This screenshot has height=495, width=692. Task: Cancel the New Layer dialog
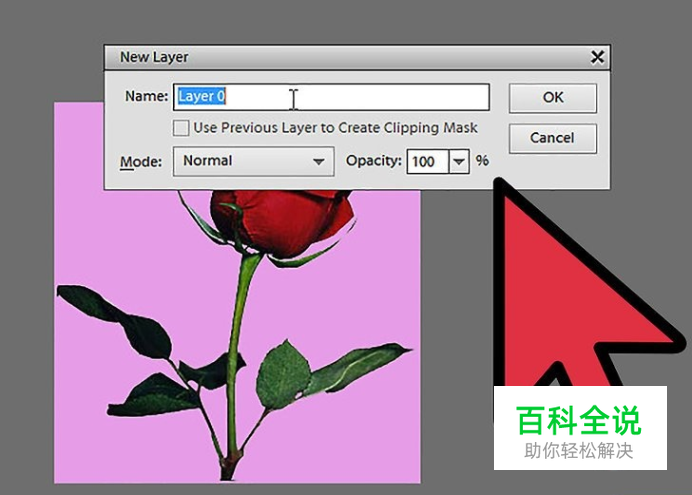click(x=553, y=139)
